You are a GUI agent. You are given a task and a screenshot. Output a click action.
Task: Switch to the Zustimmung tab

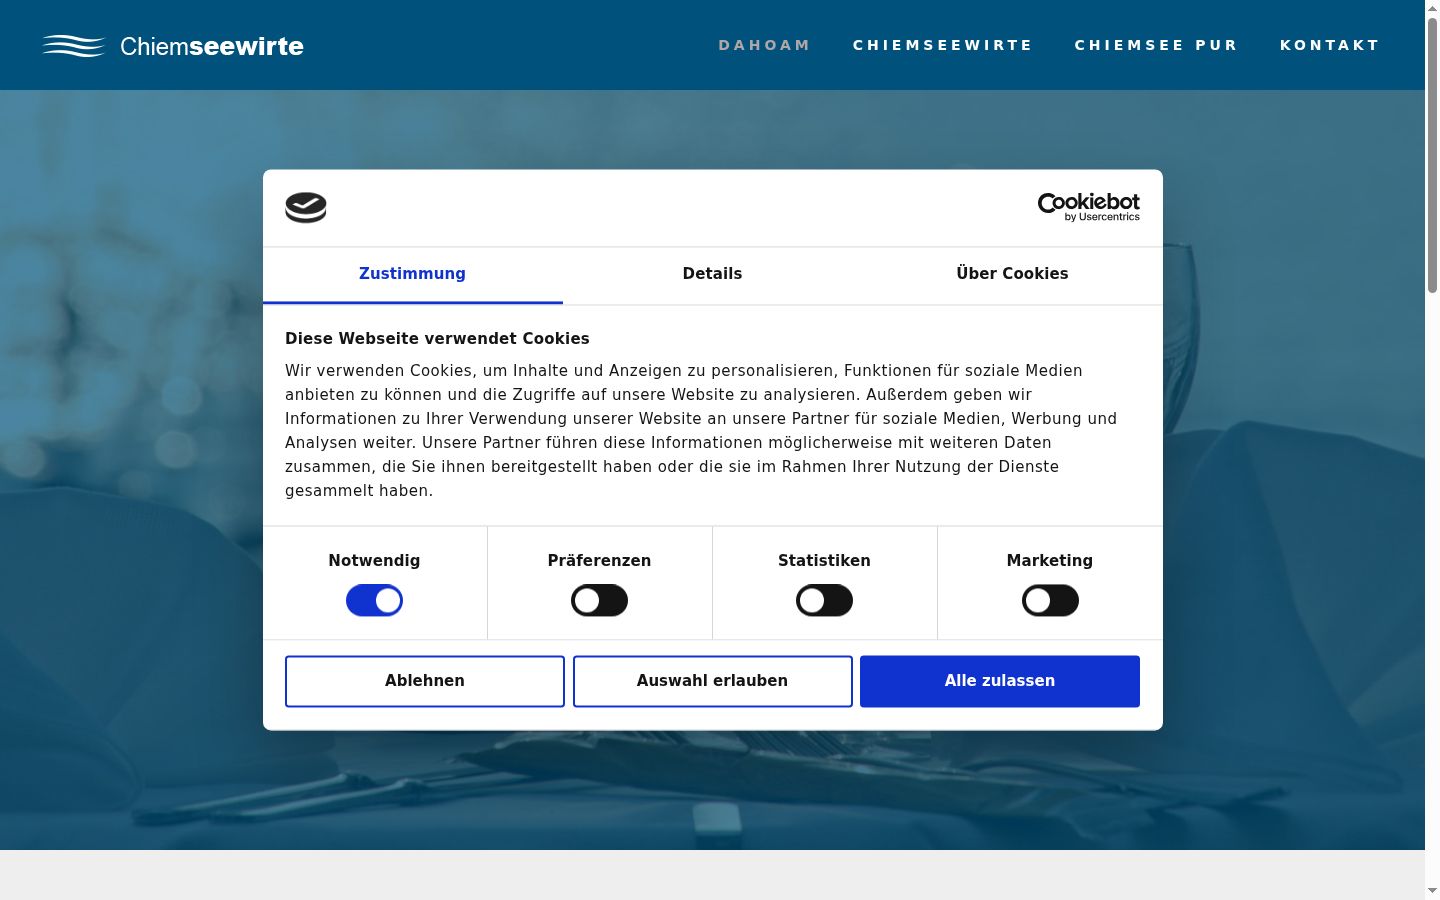pyautogui.click(x=412, y=274)
